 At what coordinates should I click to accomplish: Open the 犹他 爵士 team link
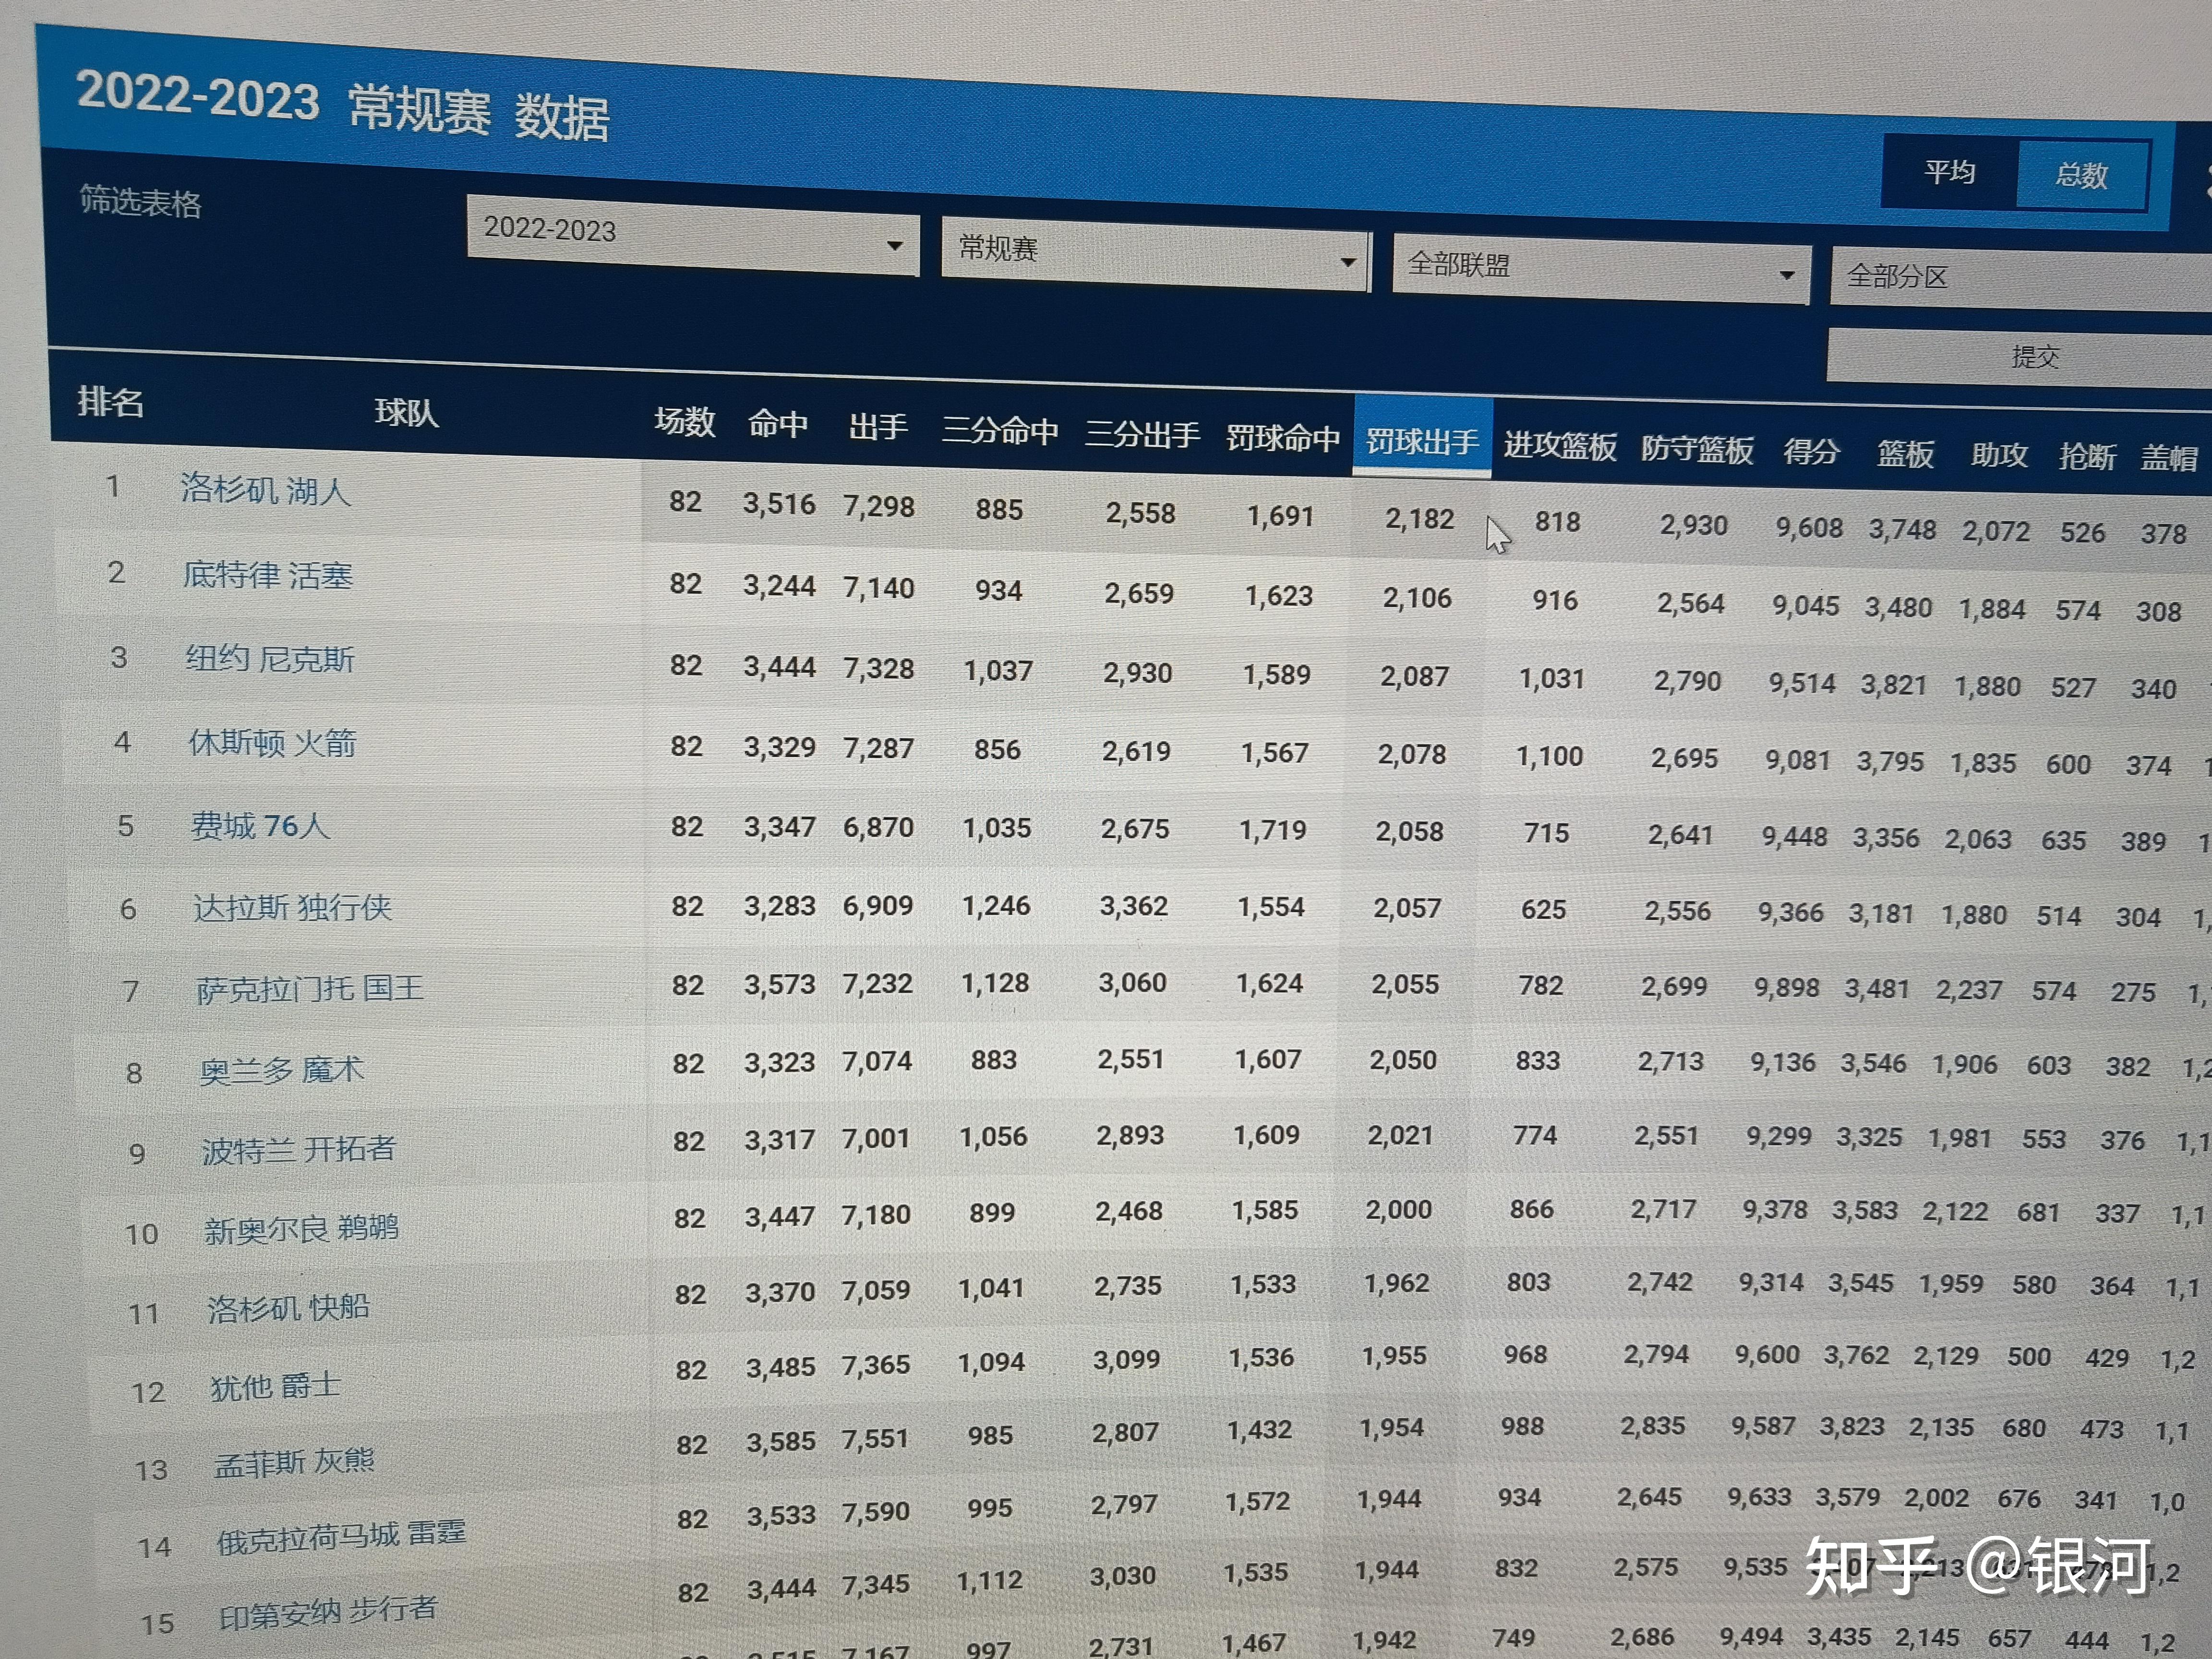pos(276,1386)
